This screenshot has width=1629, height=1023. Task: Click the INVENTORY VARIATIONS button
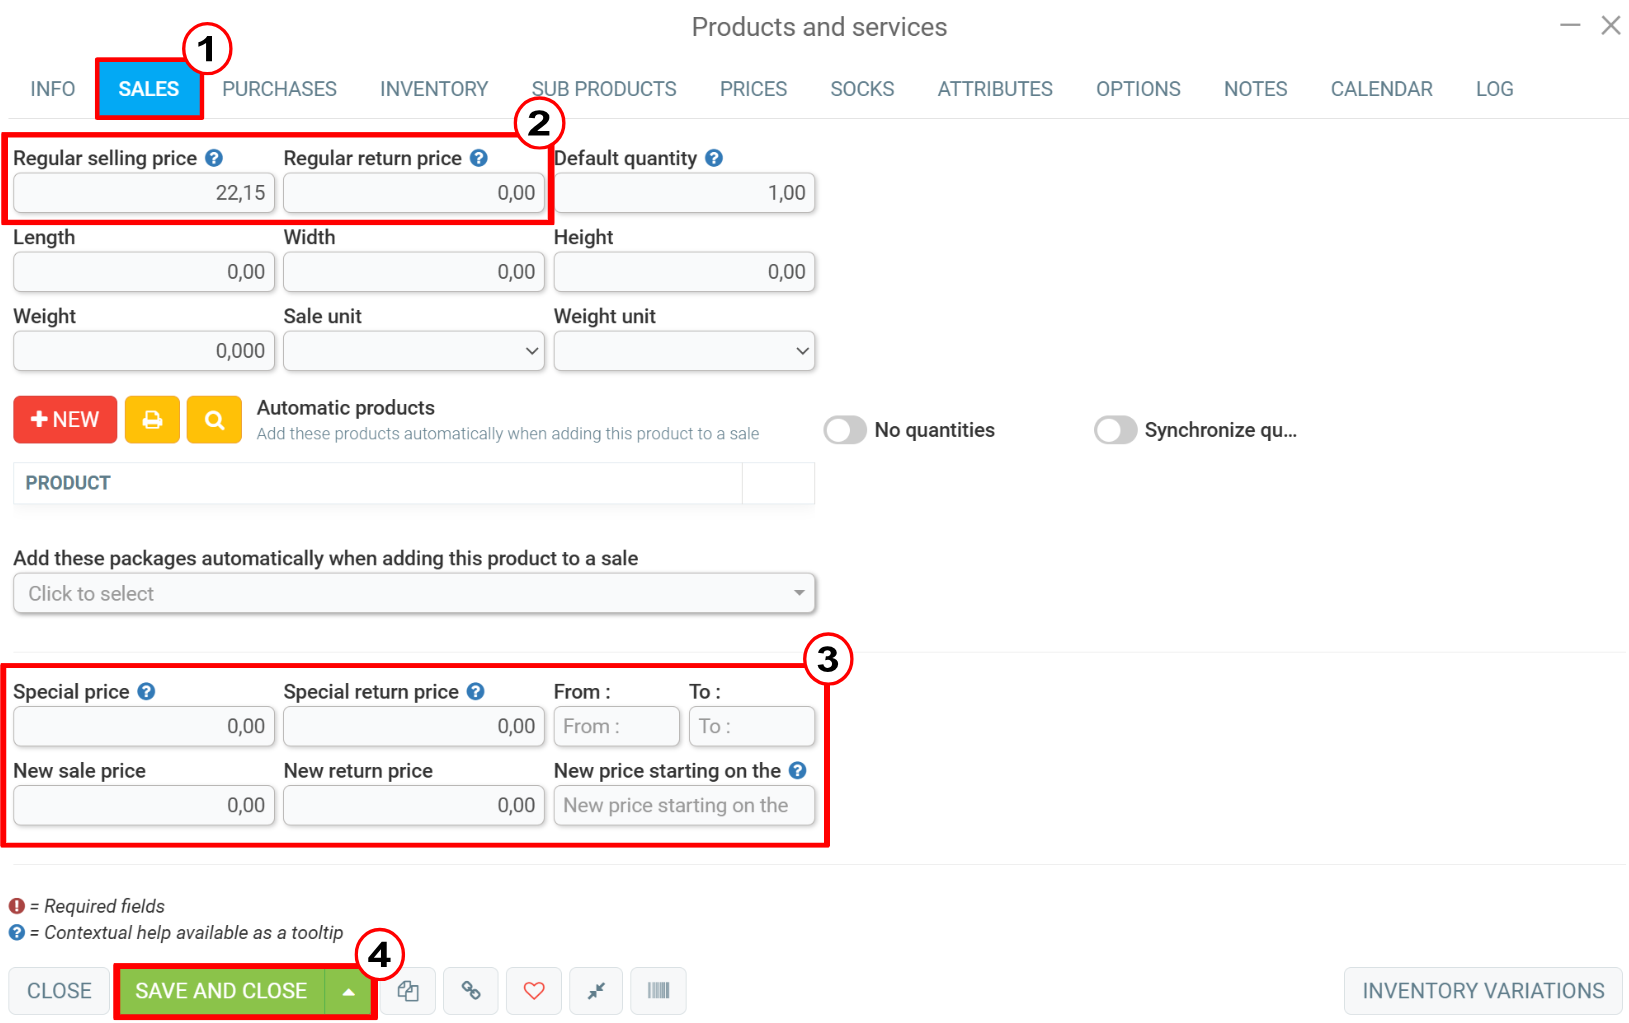pos(1483,991)
